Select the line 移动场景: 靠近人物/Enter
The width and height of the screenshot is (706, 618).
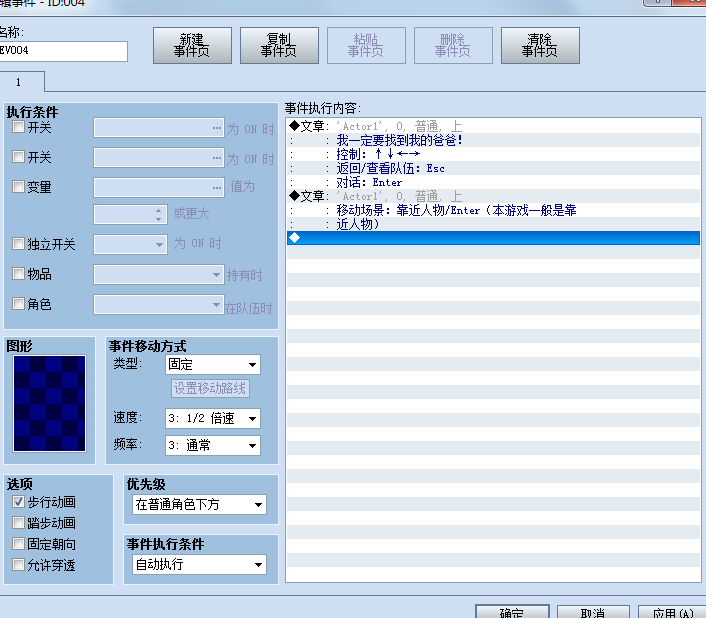493,210
